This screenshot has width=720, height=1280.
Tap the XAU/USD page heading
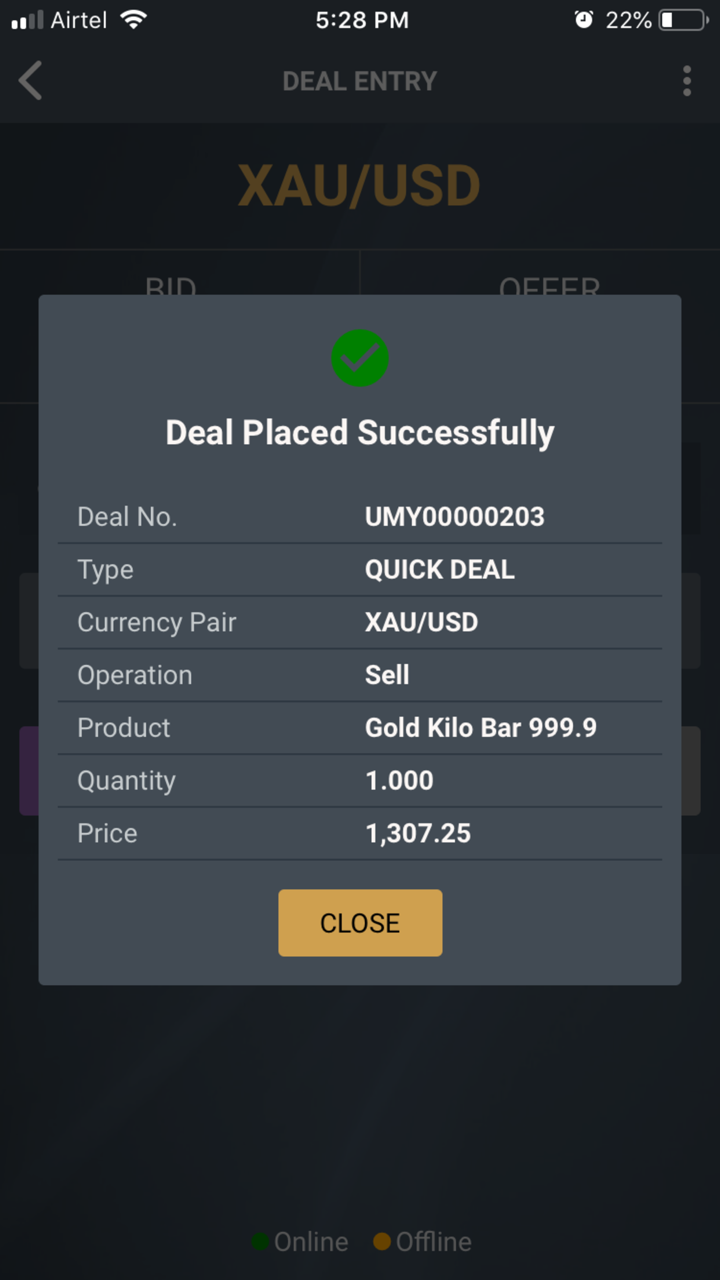360,187
